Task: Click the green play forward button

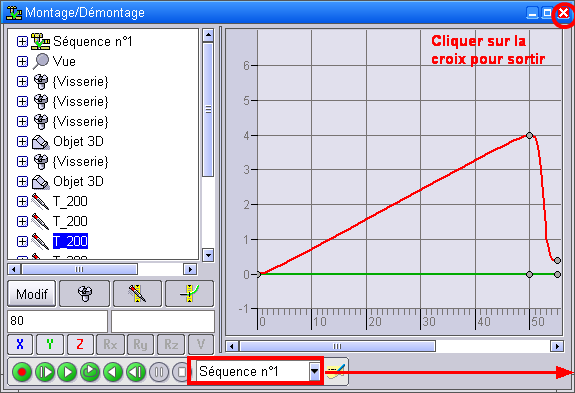Action: 67,372
